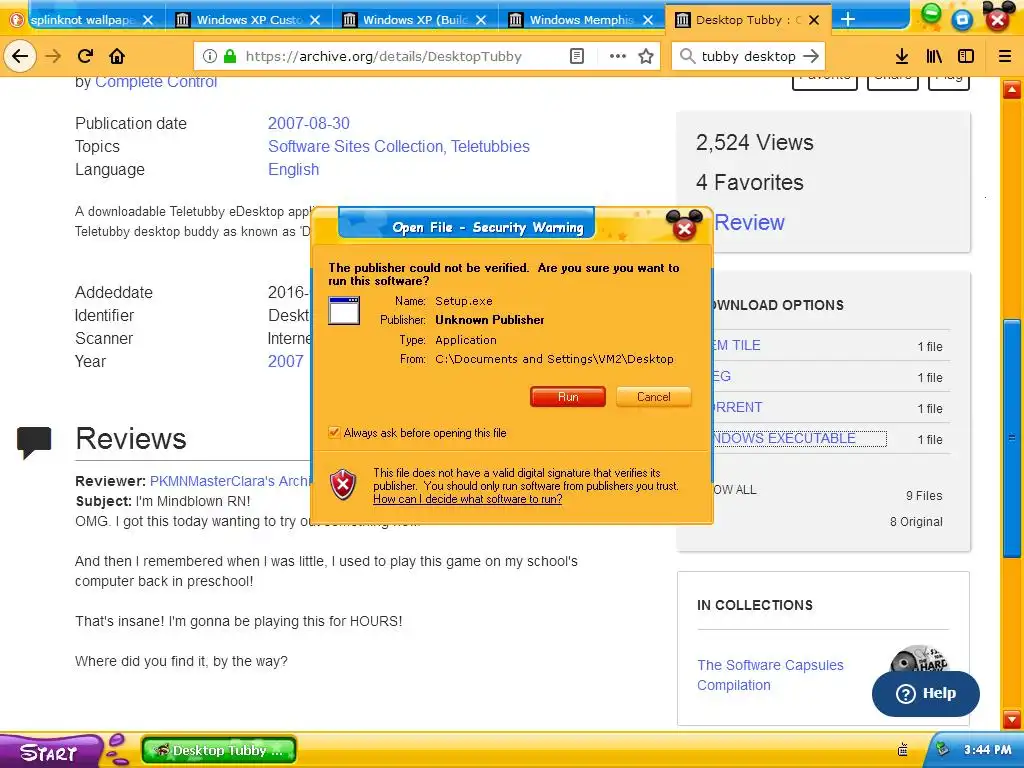Image resolution: width=1024 pixels, height=768 pixels.
Task: Toggle the sidebar panel
Action: coord(966,56)
